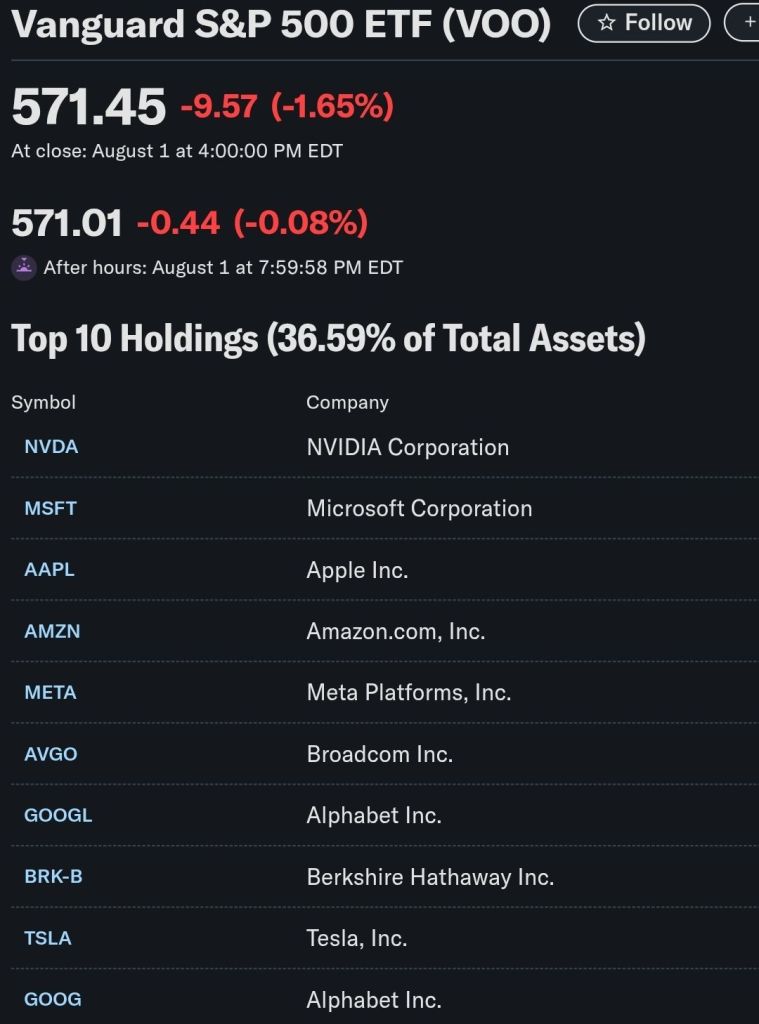The width and height of the screenshot is (759, 1024).
Task: Click the GOOG symbol link
Action: (53, 999)
